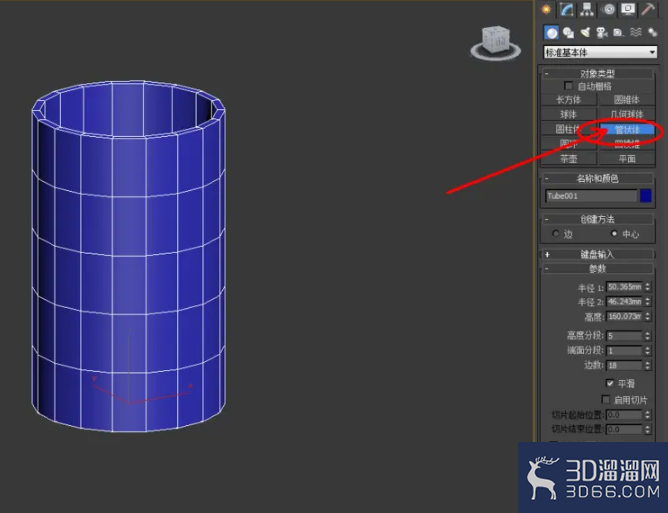Image resolution: width=668 pixels, height=513 pixels.
Task: Click the 球体 sphere button
Action: (569, 114)
